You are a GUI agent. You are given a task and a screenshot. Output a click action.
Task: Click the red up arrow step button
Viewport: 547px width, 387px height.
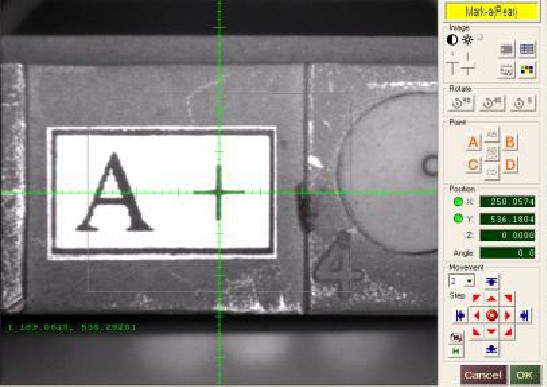point(492,299)
